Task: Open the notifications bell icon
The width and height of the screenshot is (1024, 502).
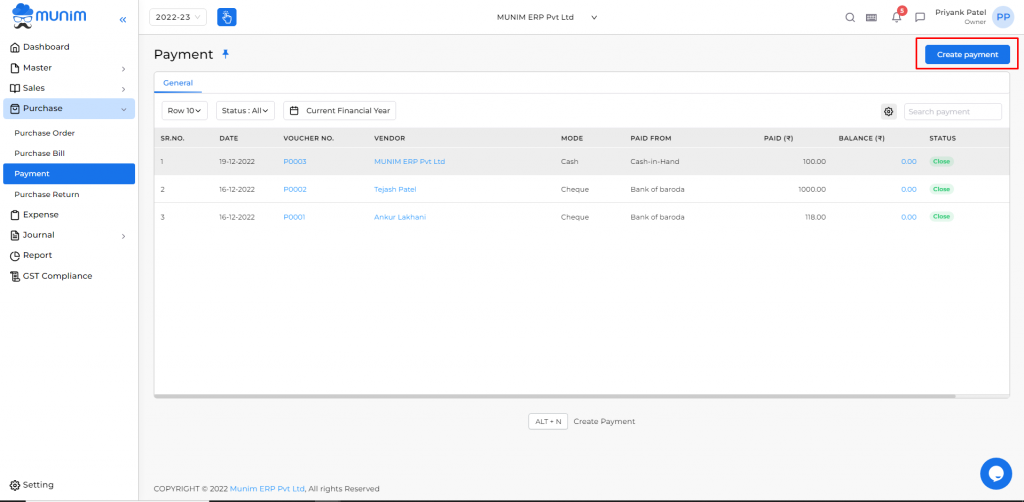Action: click(896, 17)
